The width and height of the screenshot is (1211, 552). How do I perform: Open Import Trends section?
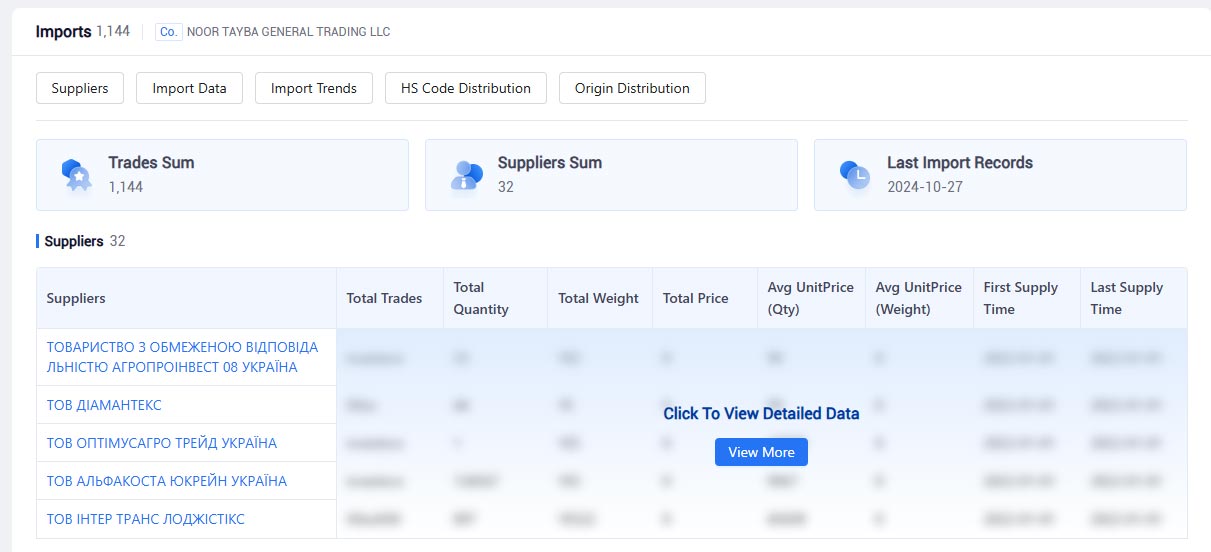click(x=314, y=88)
